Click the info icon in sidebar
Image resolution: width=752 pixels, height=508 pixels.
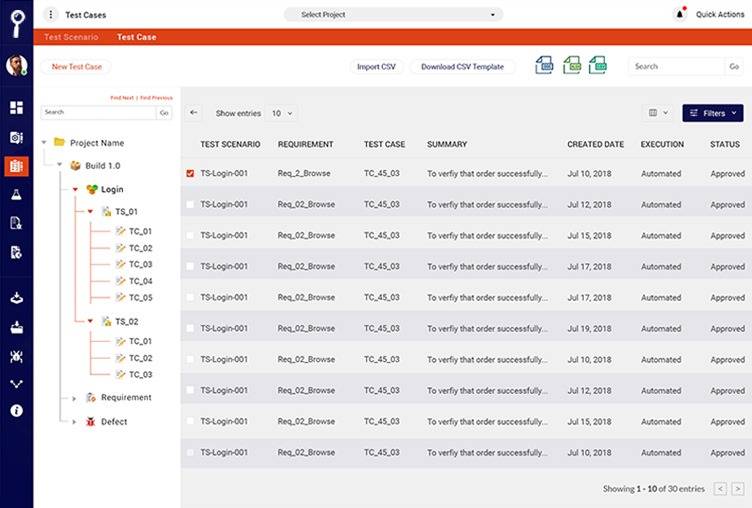pyautogui.click(x=16, y=411)
